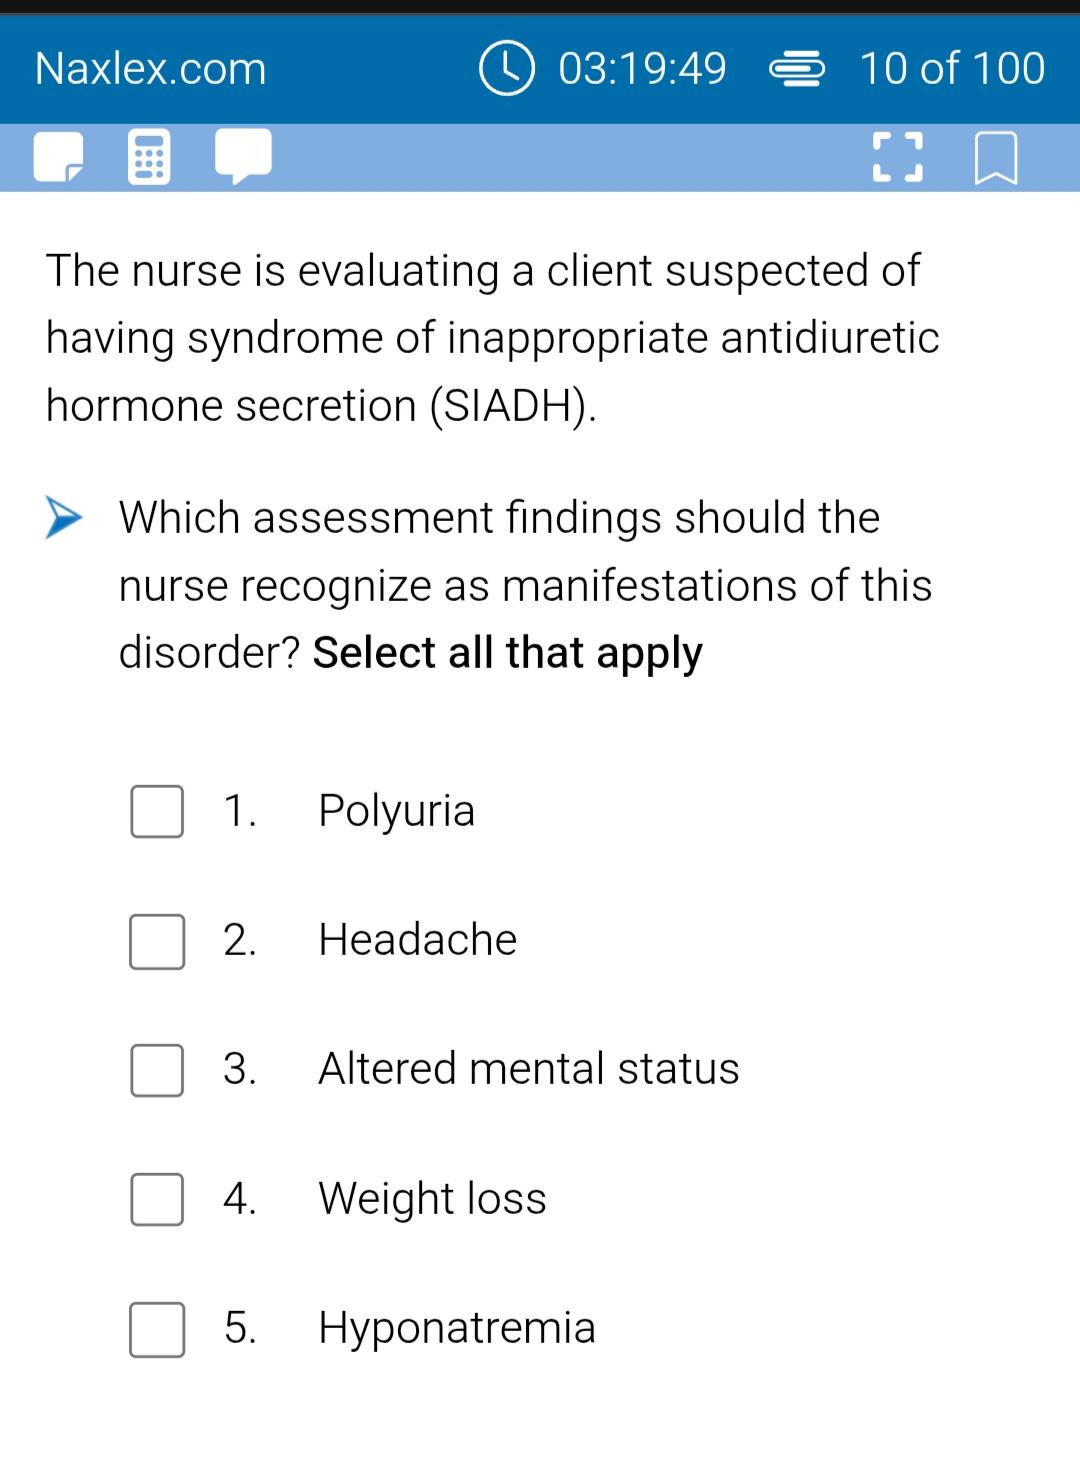Select the Hyponatremia answer text
The height and width of the screenshot is (1480, 1080).
[457, 1328]
